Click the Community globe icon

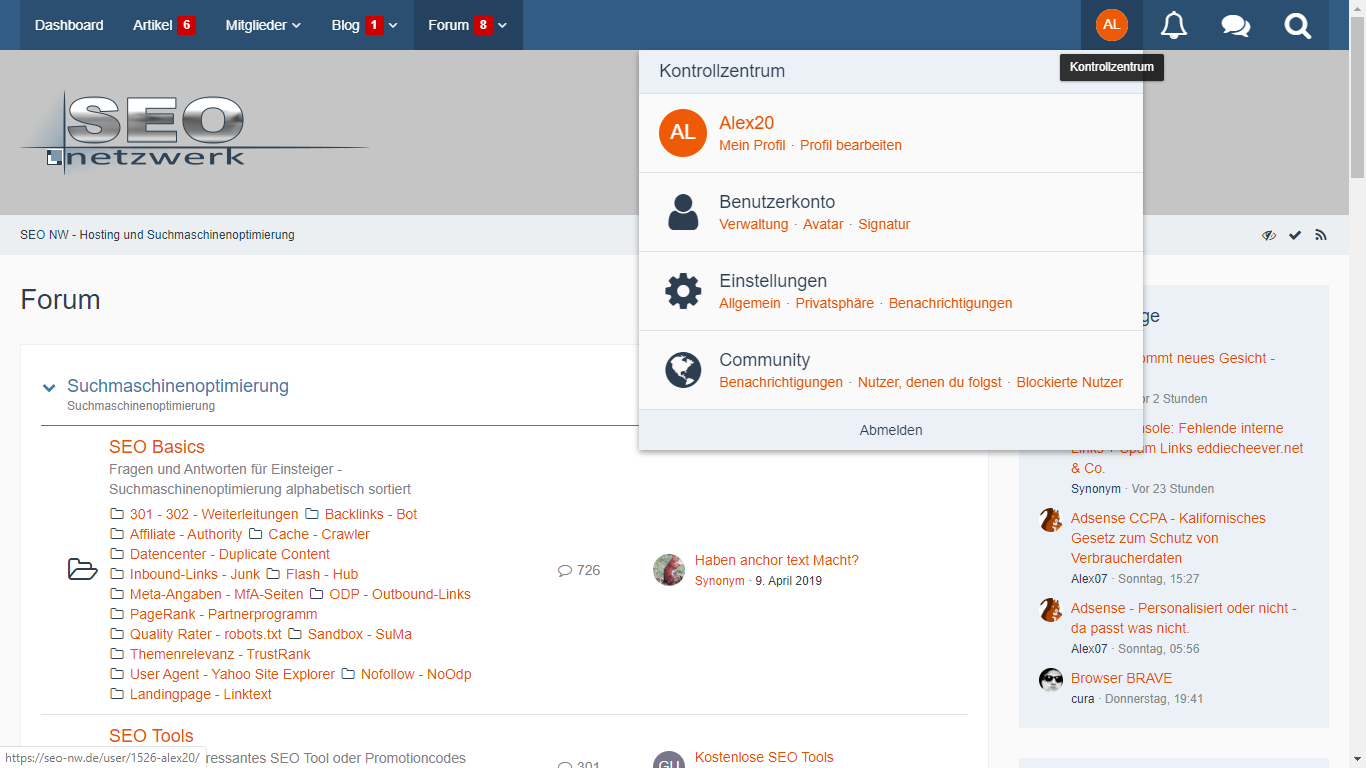point(683,370)
